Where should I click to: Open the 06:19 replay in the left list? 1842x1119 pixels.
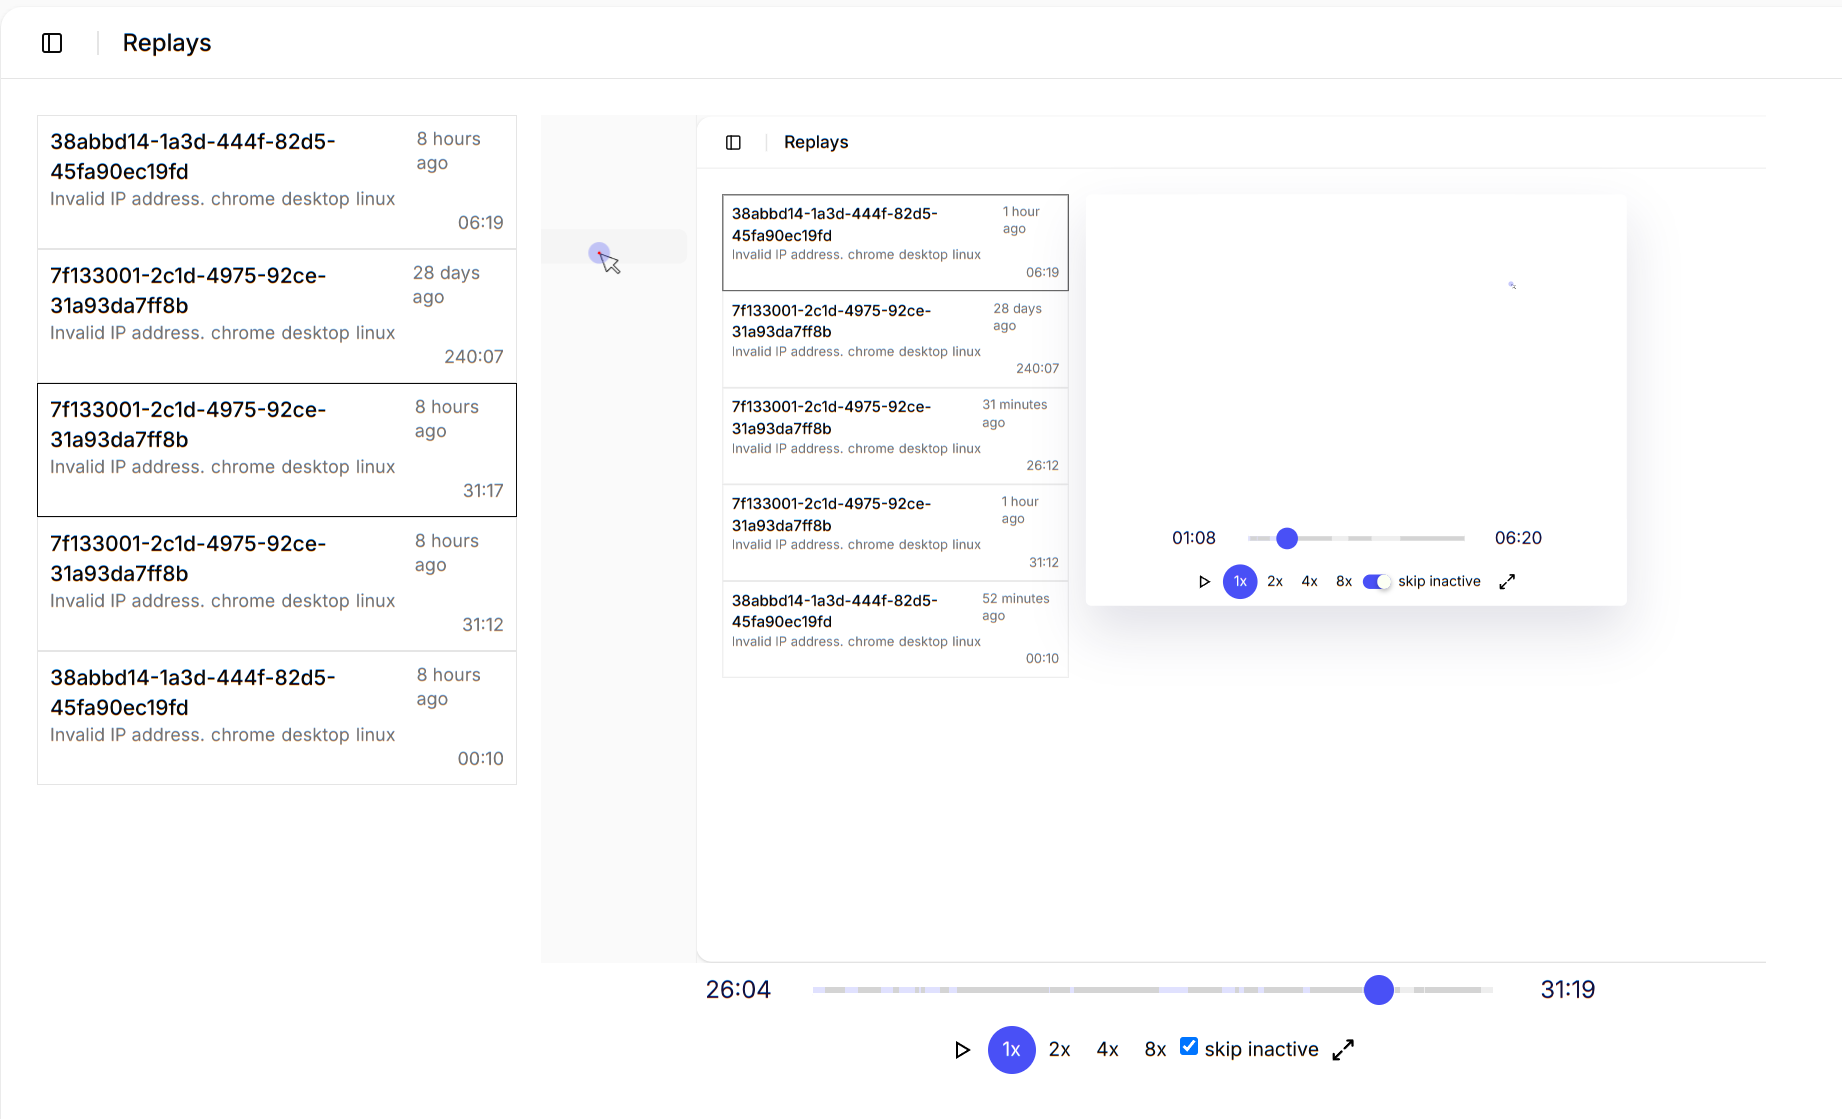277,182
